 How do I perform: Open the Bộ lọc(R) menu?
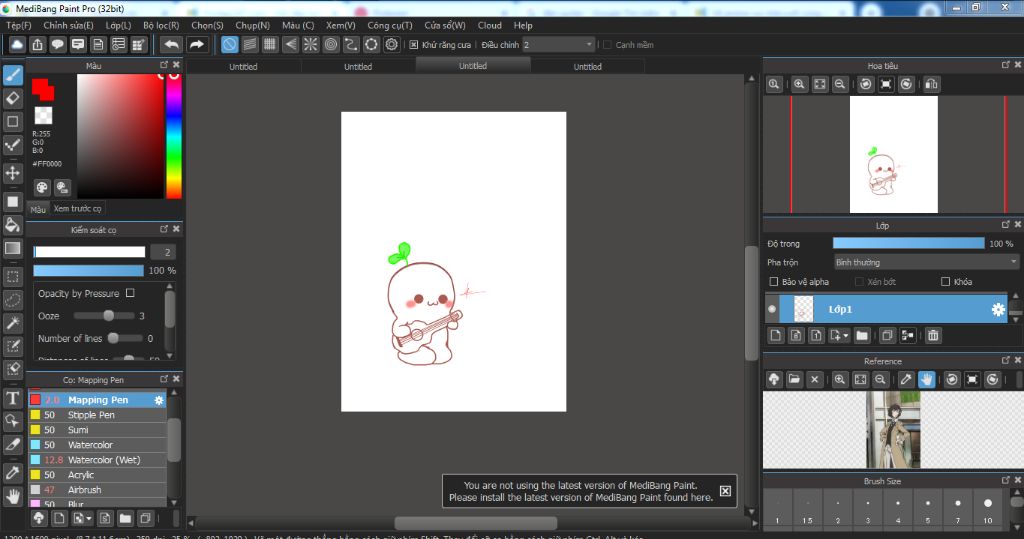(x=161, y=25)
